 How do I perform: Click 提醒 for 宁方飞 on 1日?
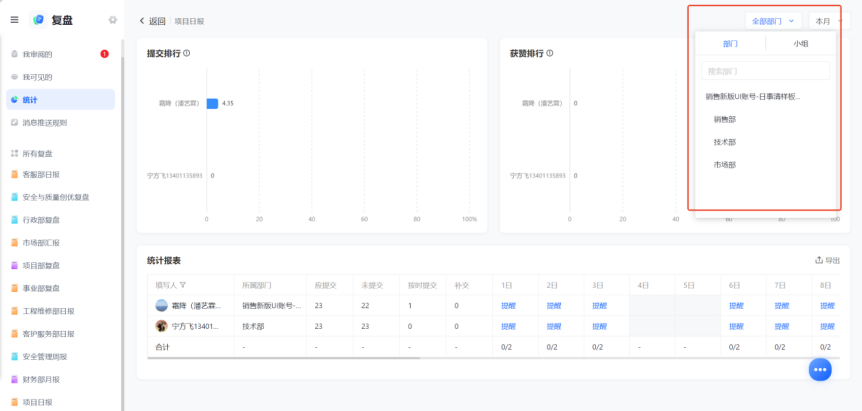coord(508,326)
